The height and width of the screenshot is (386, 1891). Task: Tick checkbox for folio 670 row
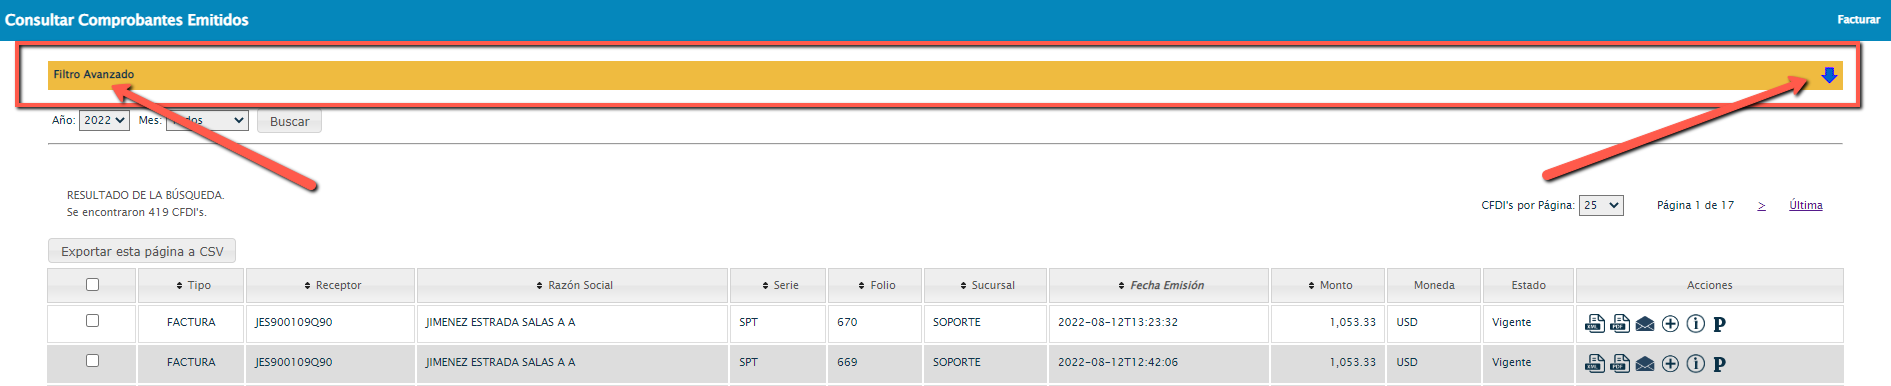[x=92, y=321]
